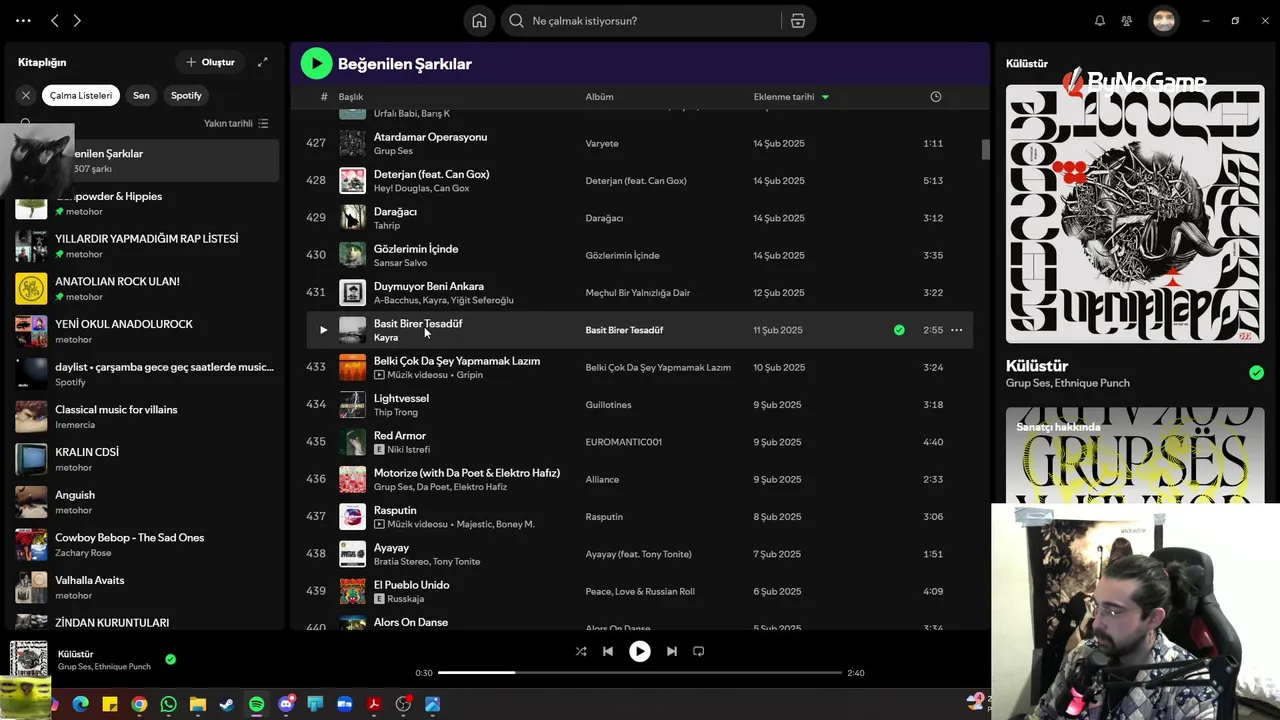The image size is (1280, 720).
Task: Toggle liked checkmark on Basit Birer Tesadüf
Action: click(899, 330)
